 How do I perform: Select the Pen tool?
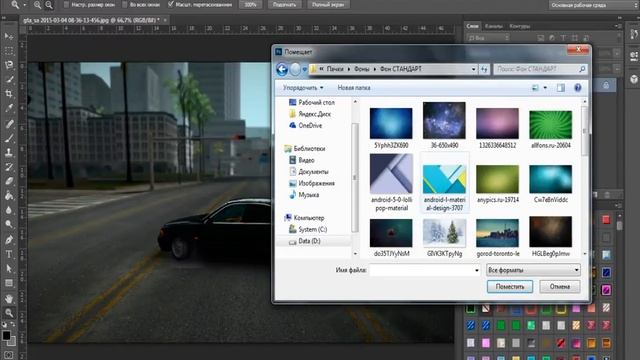pyautogui.click(x=9, y=240)
